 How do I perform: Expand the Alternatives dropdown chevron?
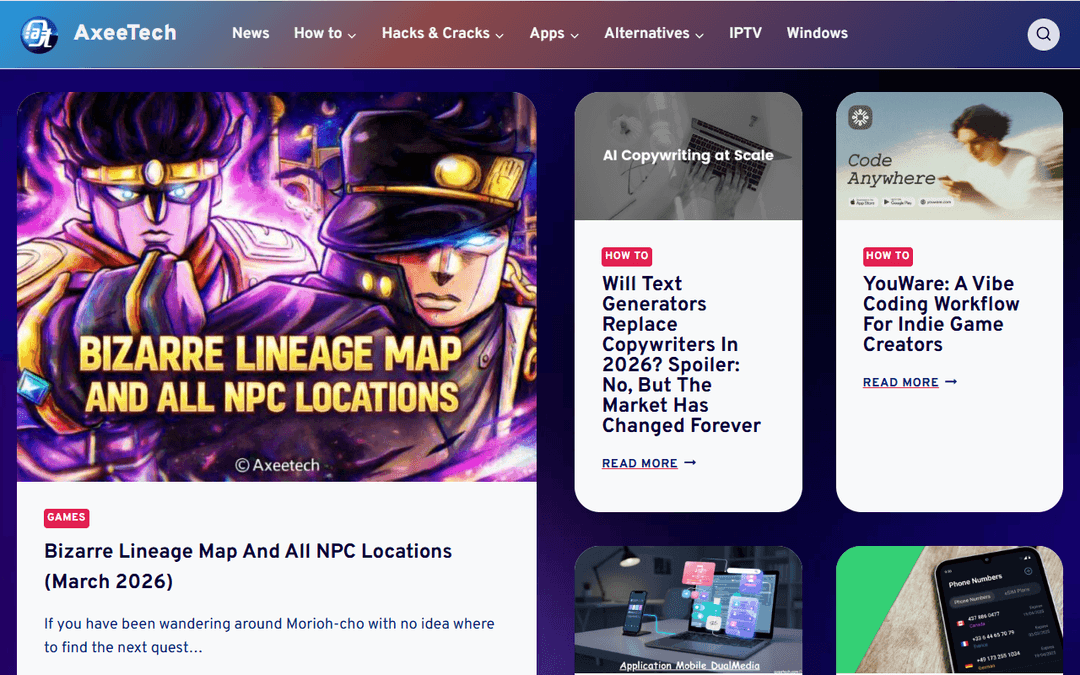699,35
